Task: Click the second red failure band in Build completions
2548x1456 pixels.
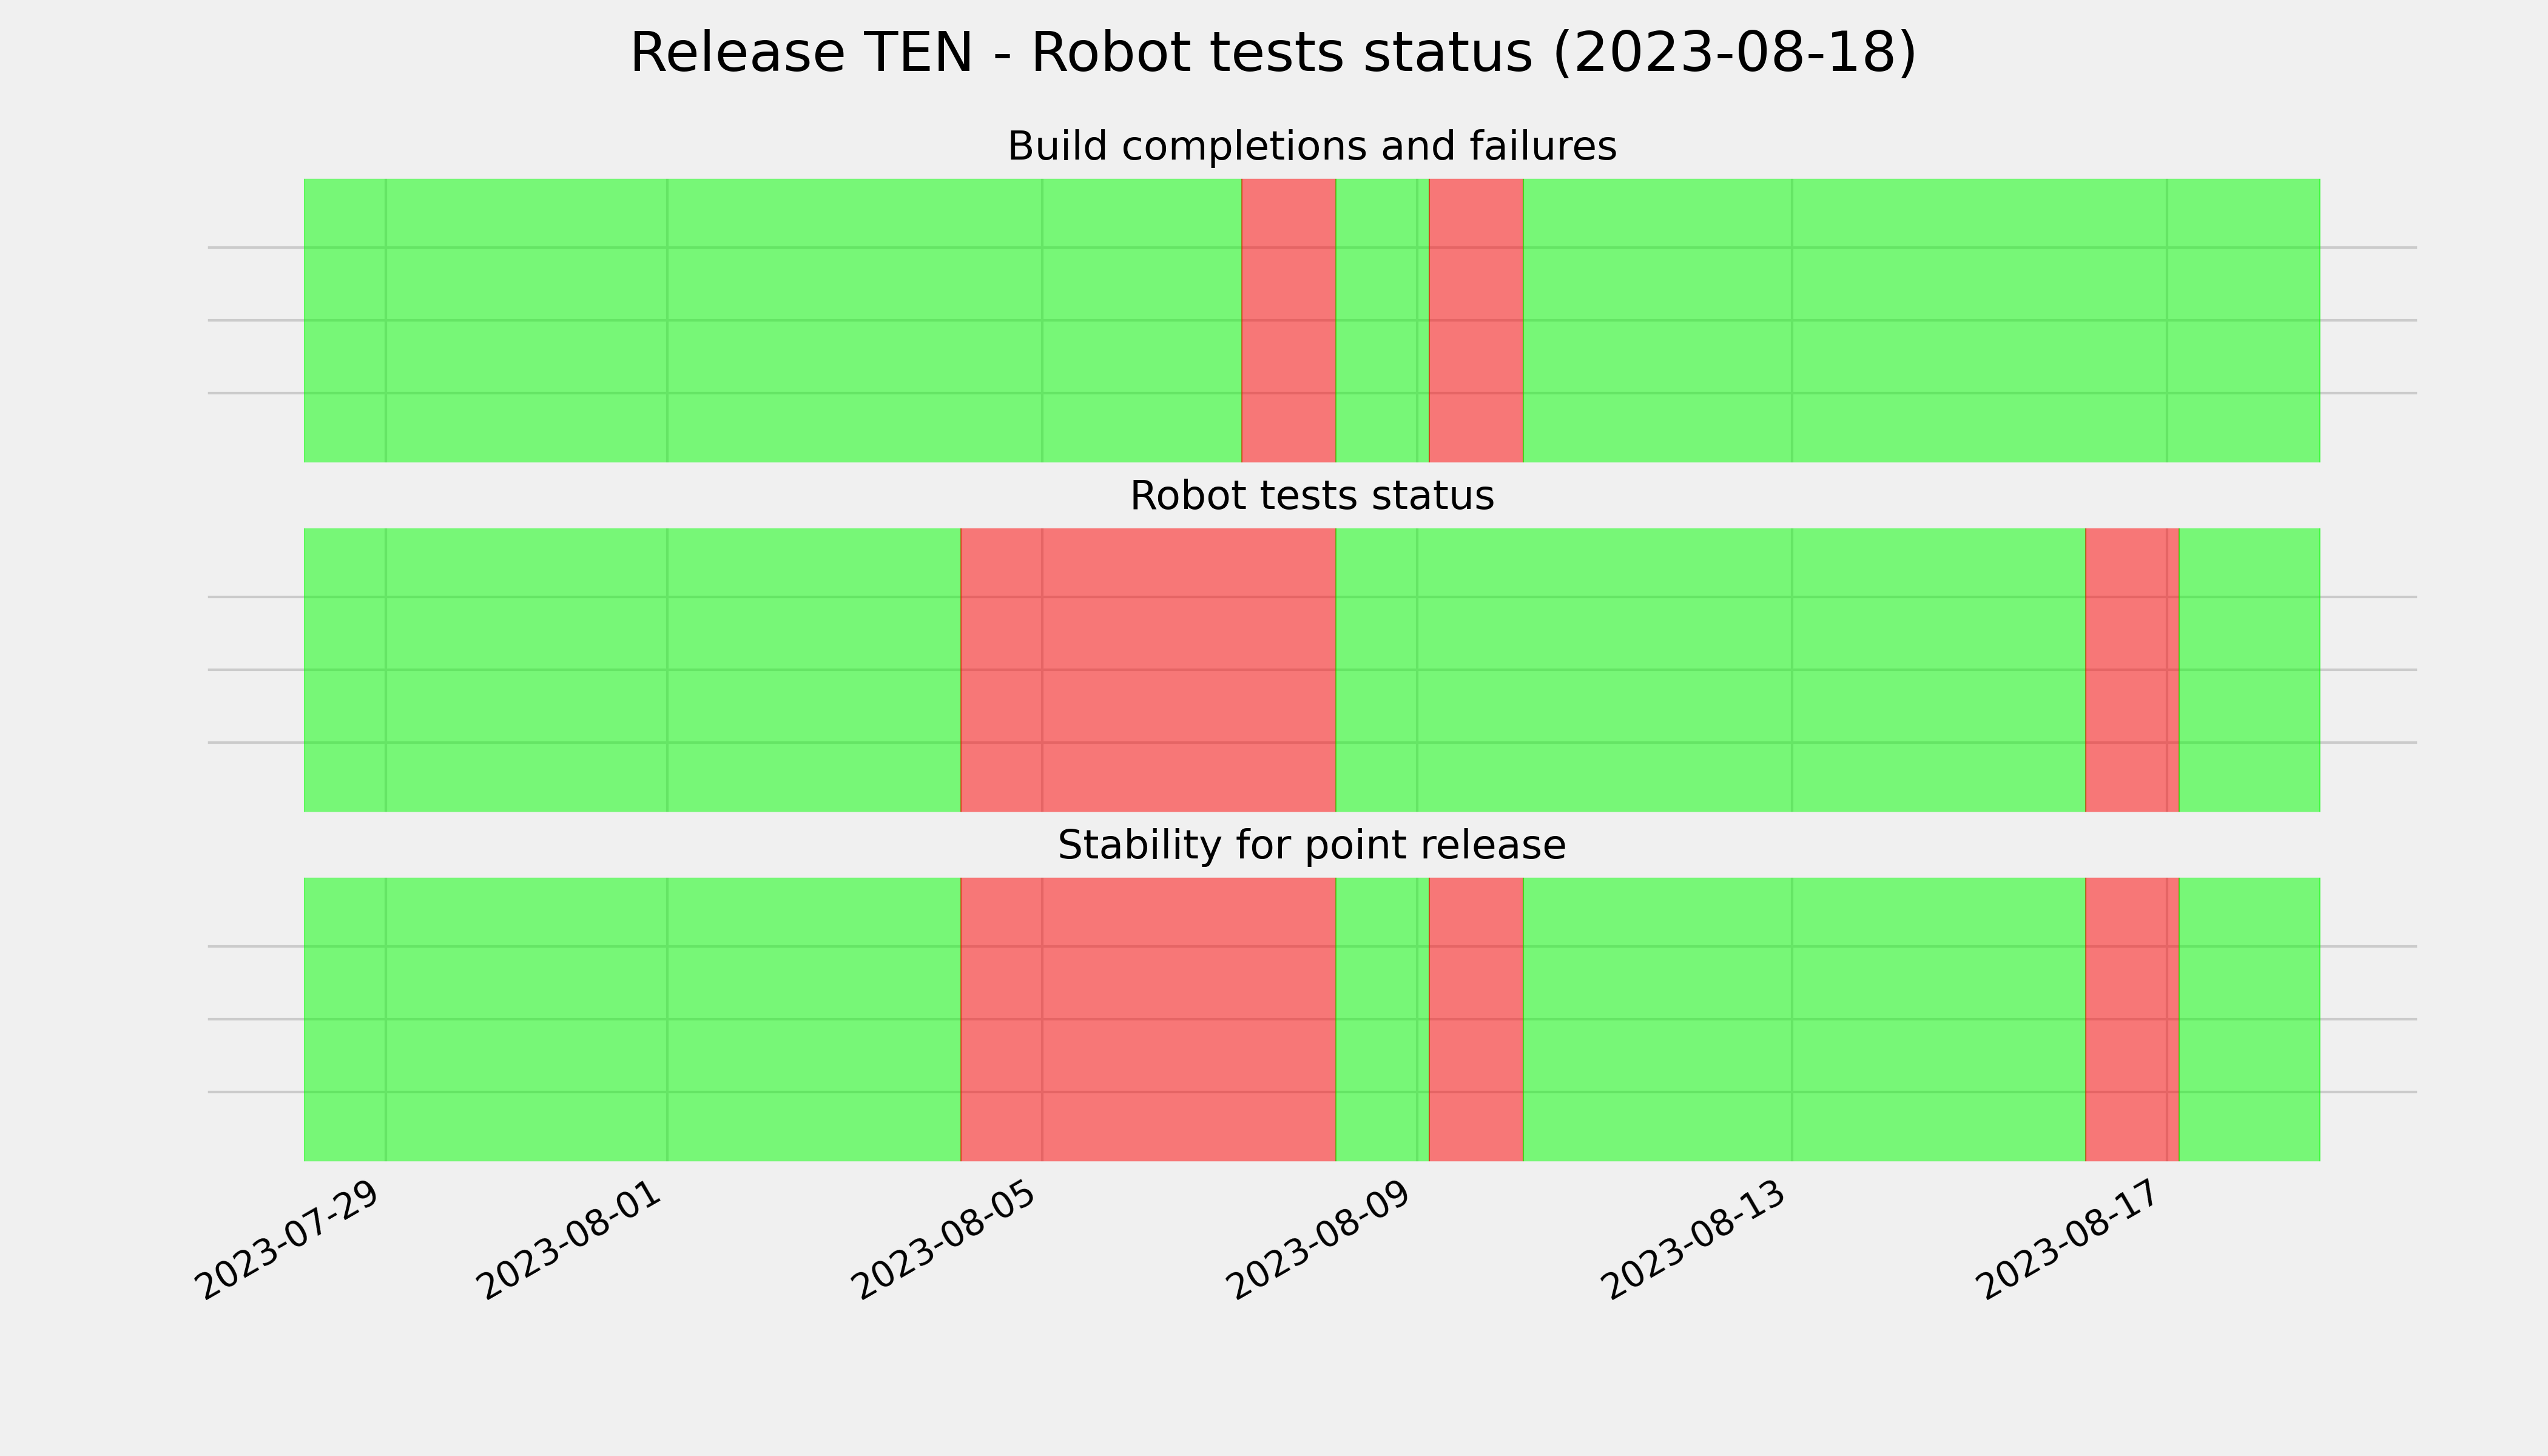Action: [x=1476, y=321]
